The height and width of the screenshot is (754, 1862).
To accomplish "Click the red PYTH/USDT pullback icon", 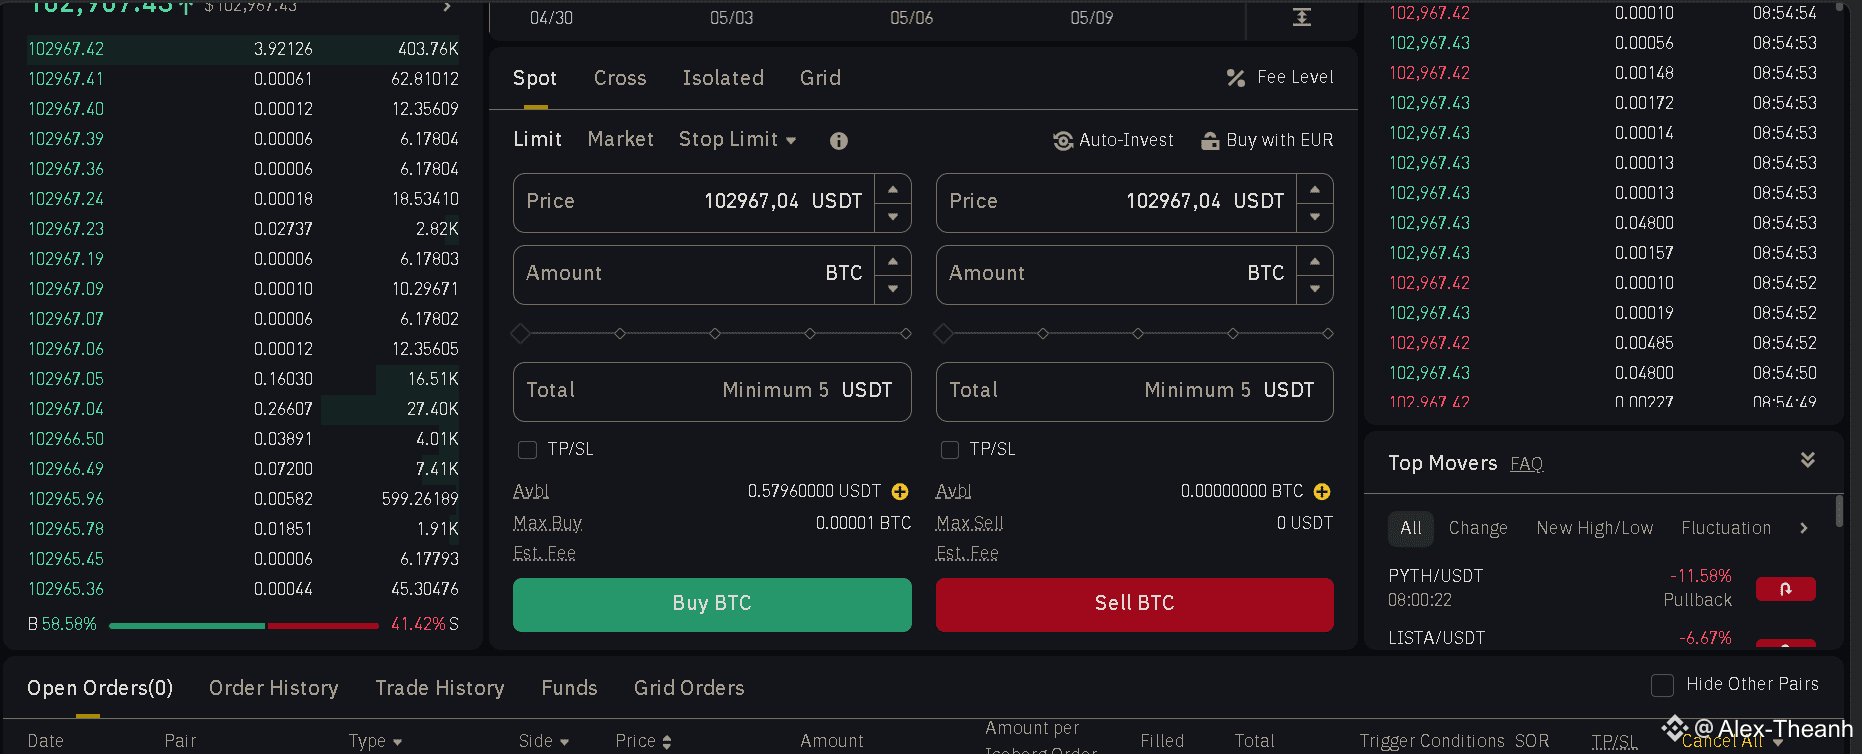I will point(1785,589).
